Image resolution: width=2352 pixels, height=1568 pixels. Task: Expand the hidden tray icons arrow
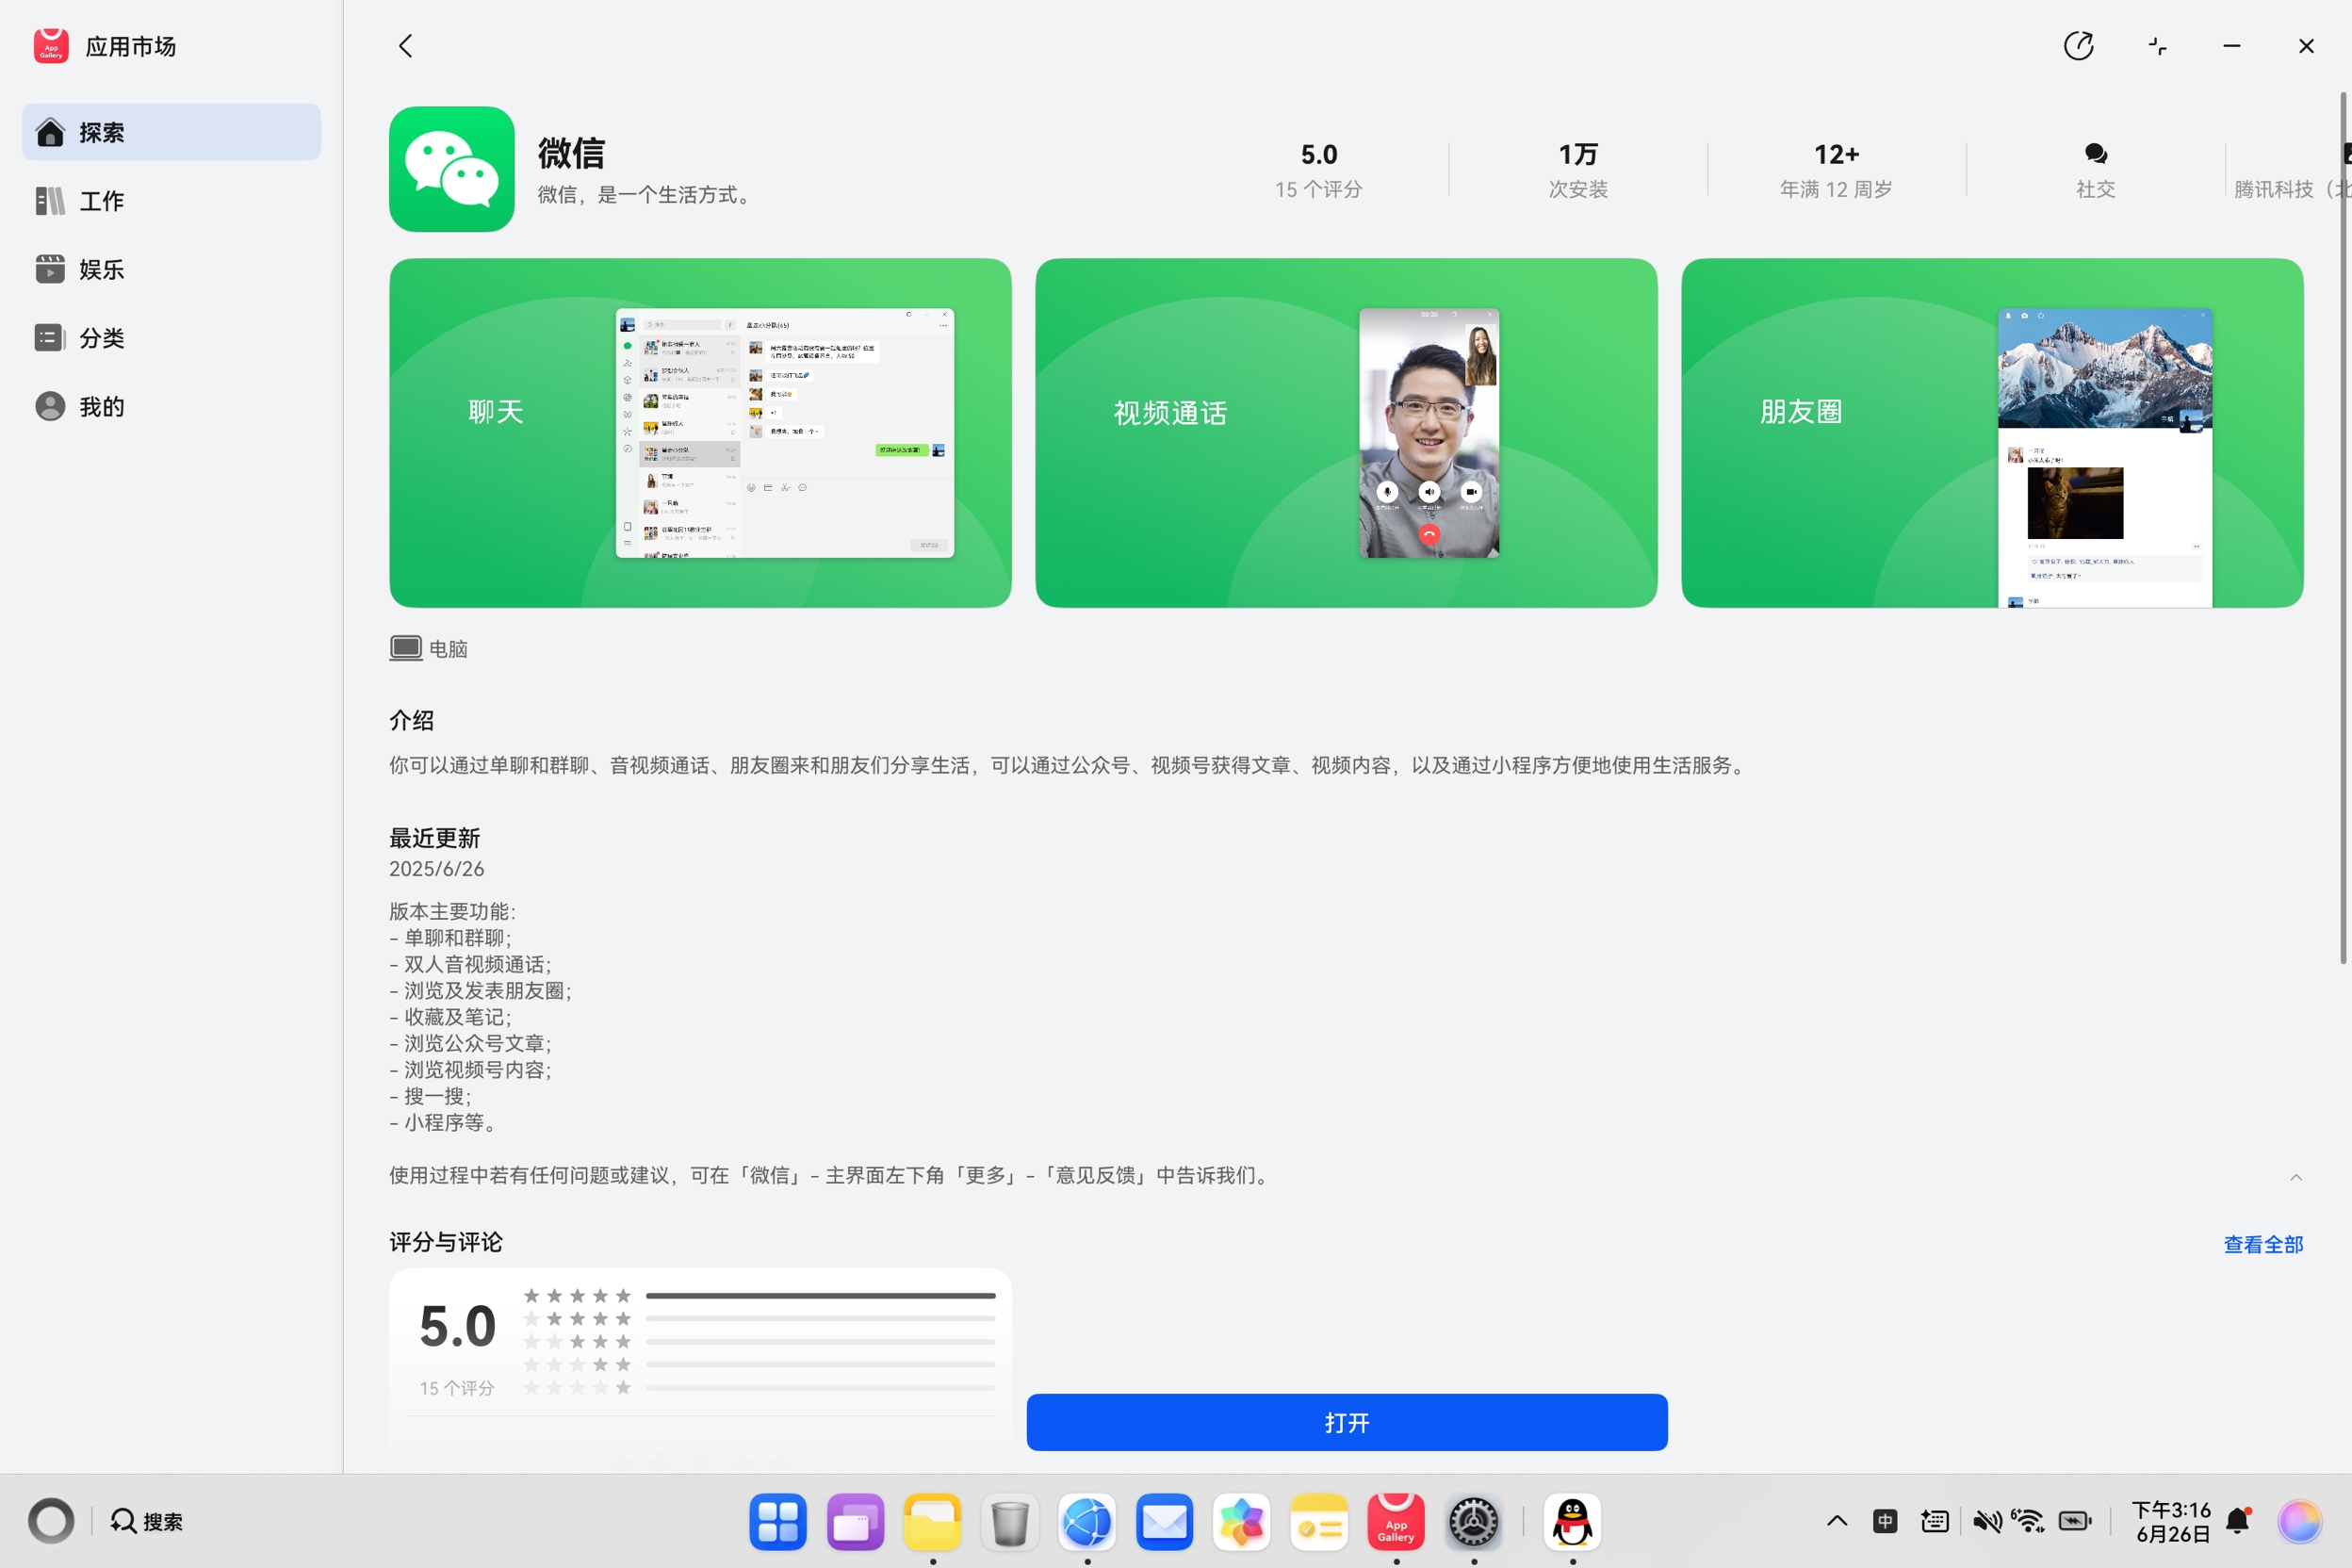coord(1837,1521)
